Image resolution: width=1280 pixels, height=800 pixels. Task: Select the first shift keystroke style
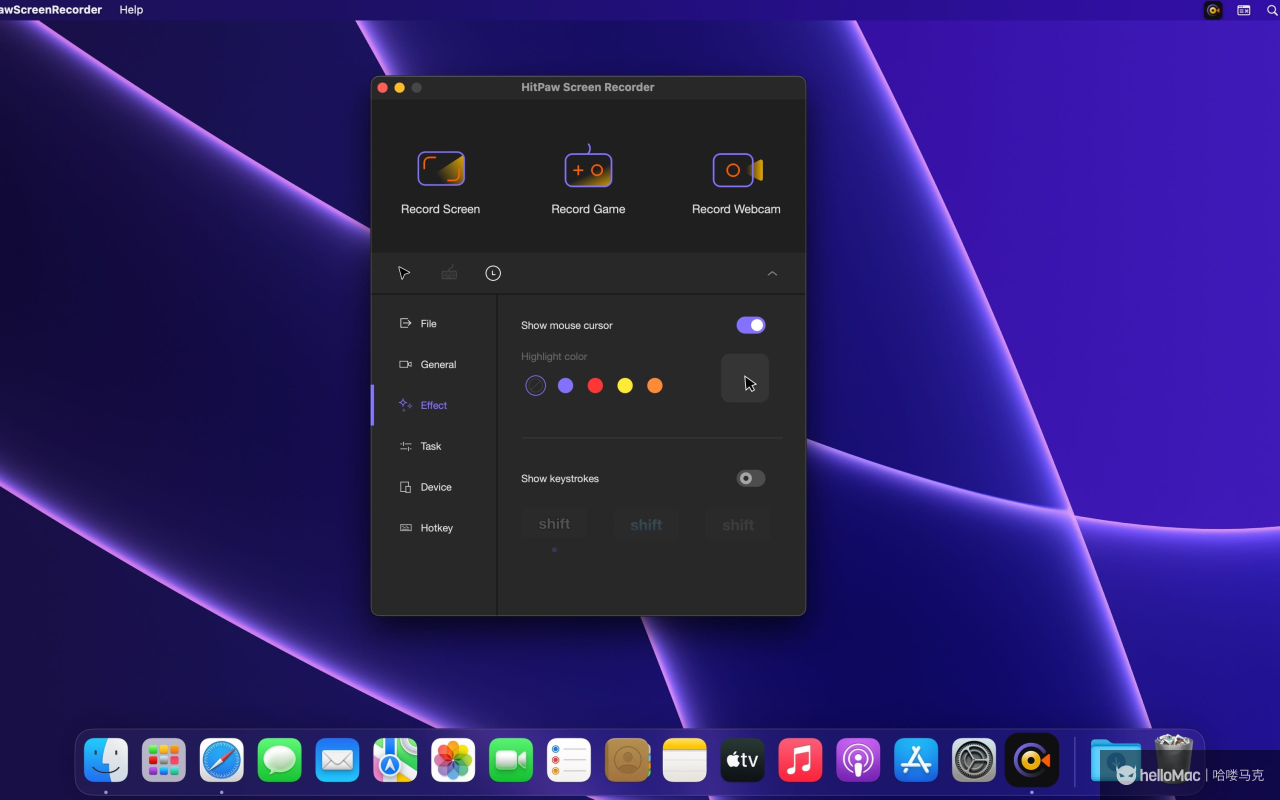point(554,524)
